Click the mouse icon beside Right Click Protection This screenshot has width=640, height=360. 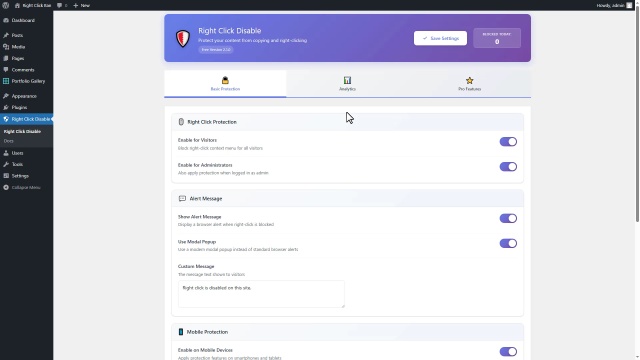pyautogui.click(x=181, y=122)
